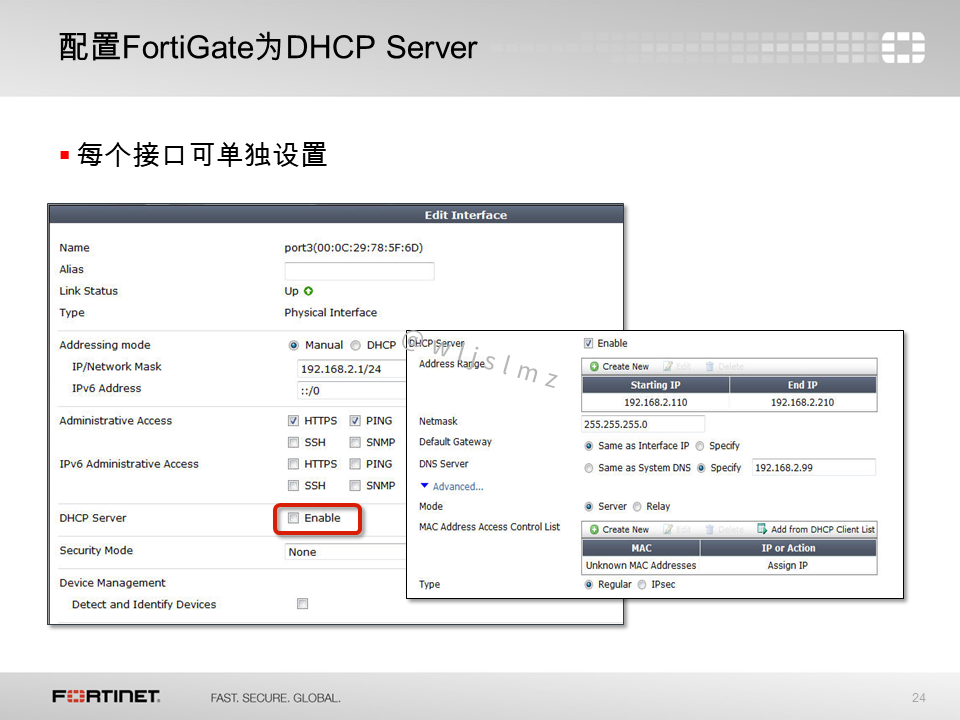
Task: Check DHCP Server Enable in Edit Interface
Action: 294,518
